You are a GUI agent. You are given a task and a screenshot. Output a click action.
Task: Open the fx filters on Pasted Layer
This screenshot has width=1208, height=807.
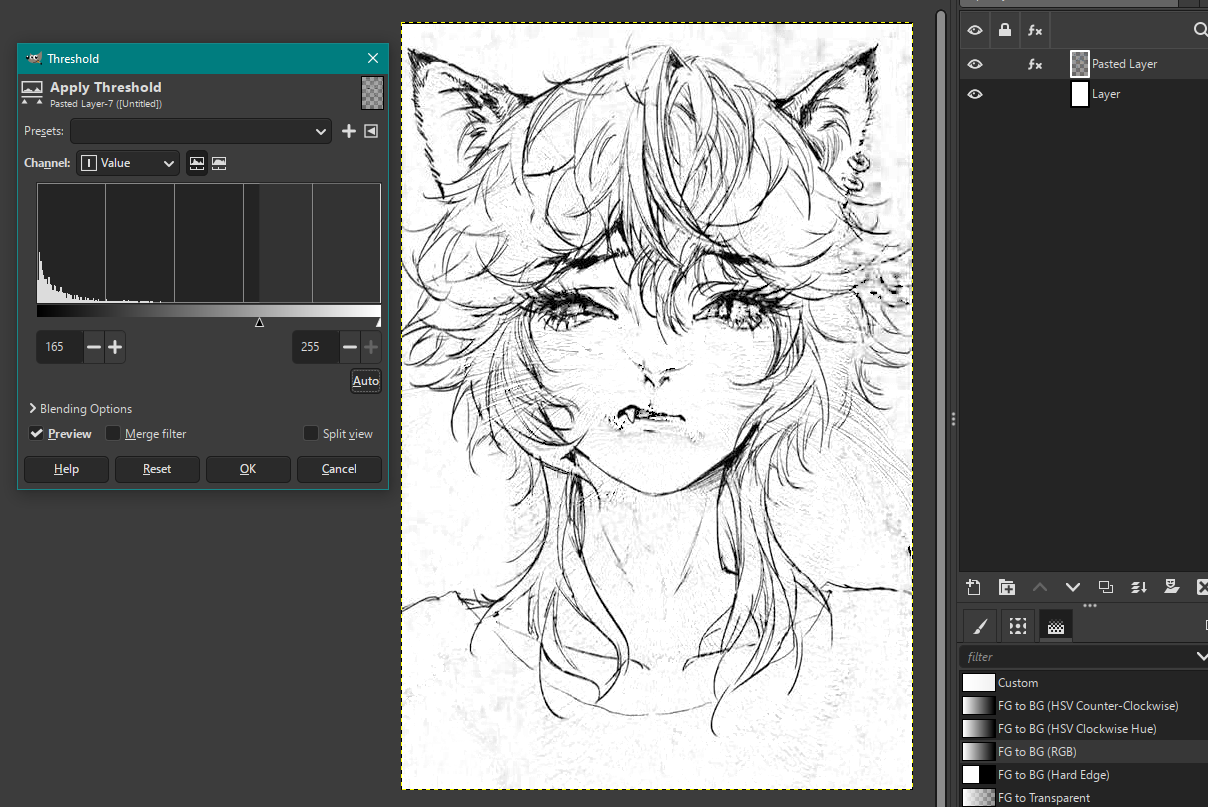tap(1035, 64)
